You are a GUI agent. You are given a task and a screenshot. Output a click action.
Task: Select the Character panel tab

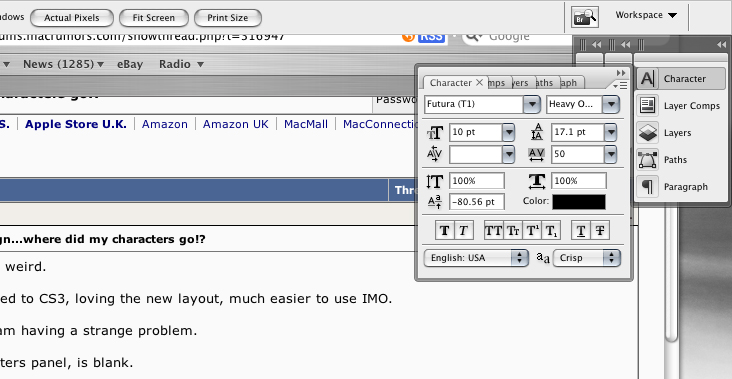tap(450, 83)
